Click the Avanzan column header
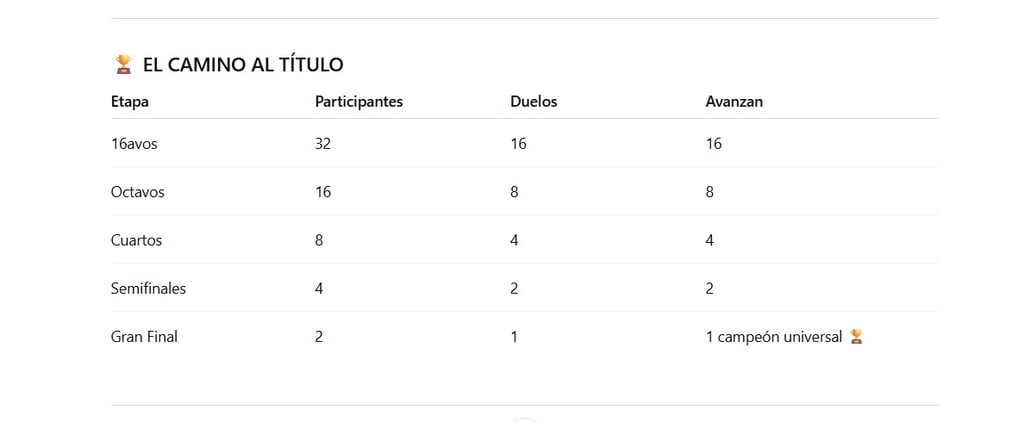1024x423 pixels. (734, 102)
